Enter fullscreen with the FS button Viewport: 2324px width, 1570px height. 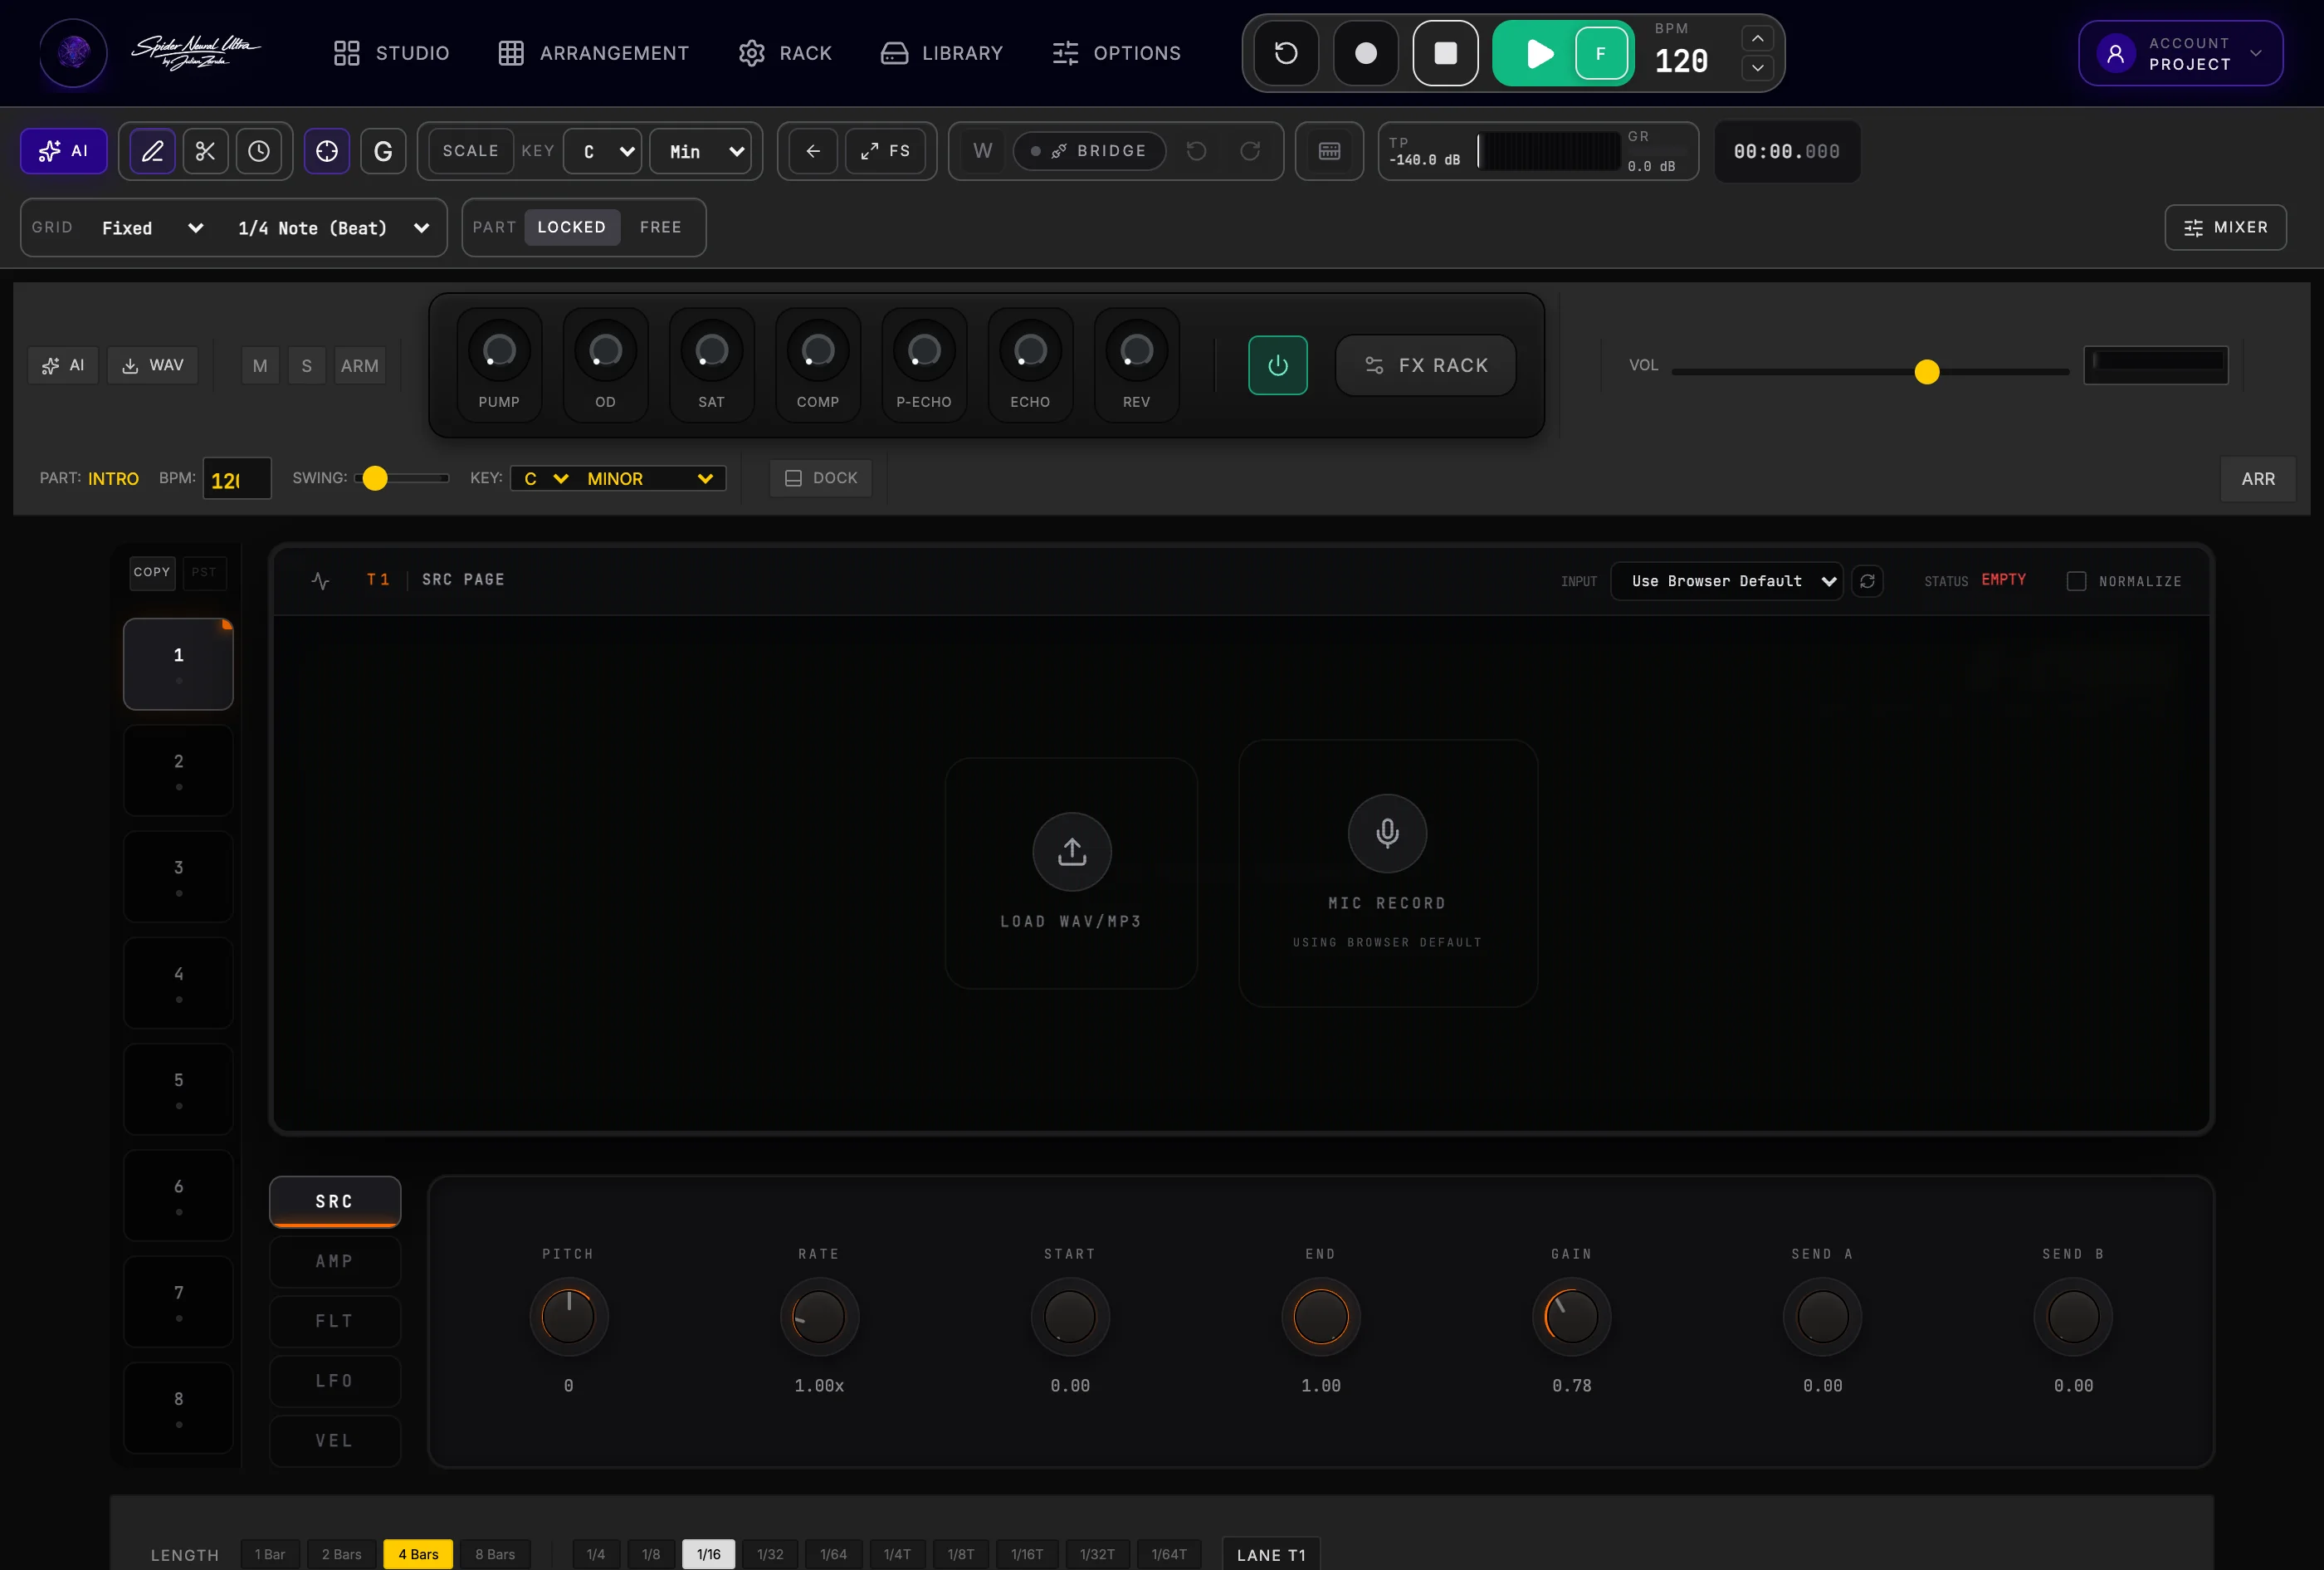[x=885, y=151]
